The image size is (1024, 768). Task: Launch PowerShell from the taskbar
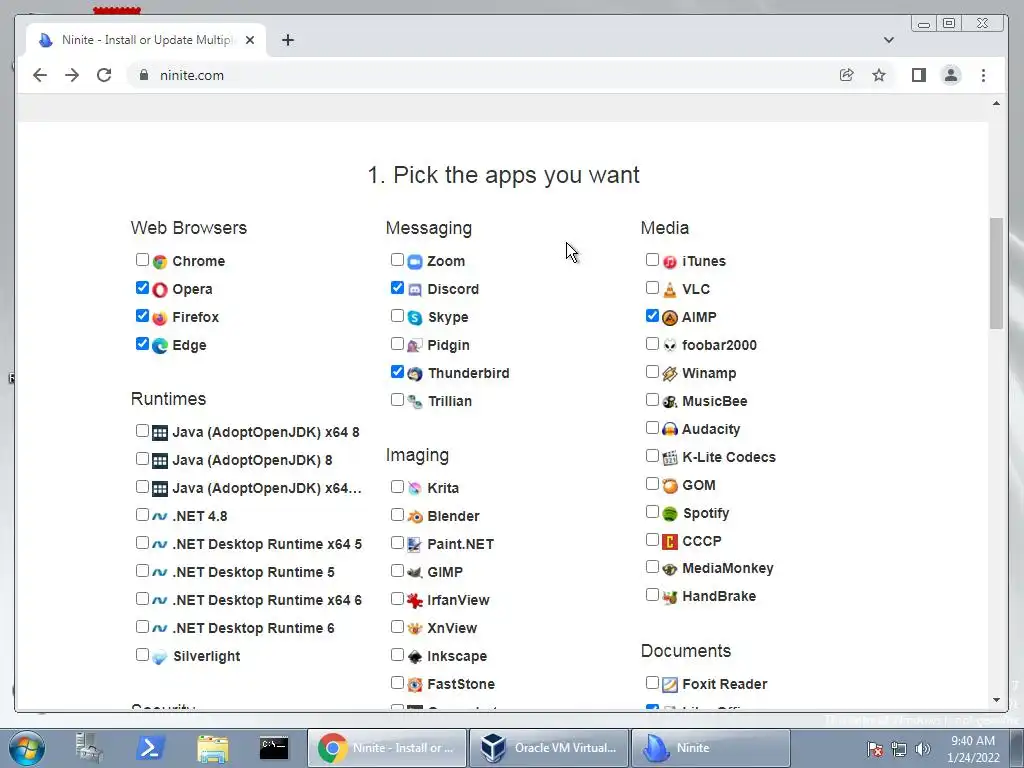150,748
